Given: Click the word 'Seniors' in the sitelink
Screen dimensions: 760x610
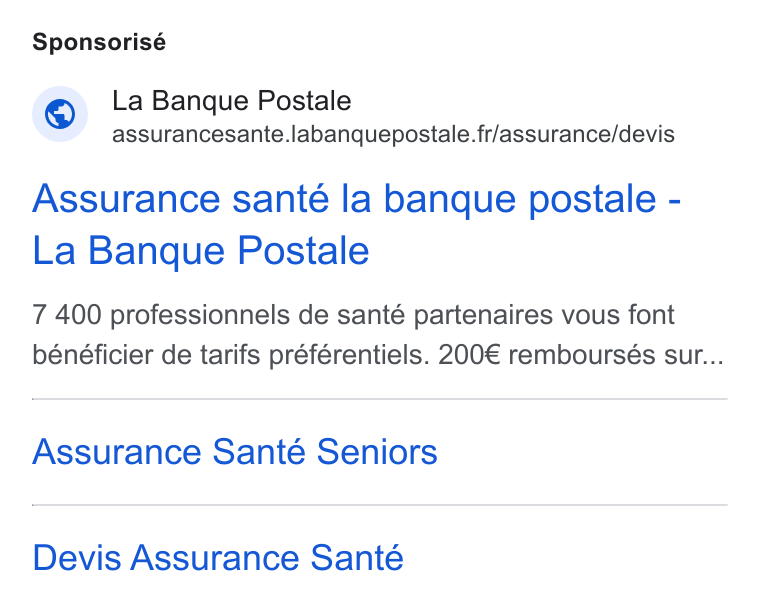Looking at the screenshot, I should point(377,452).
